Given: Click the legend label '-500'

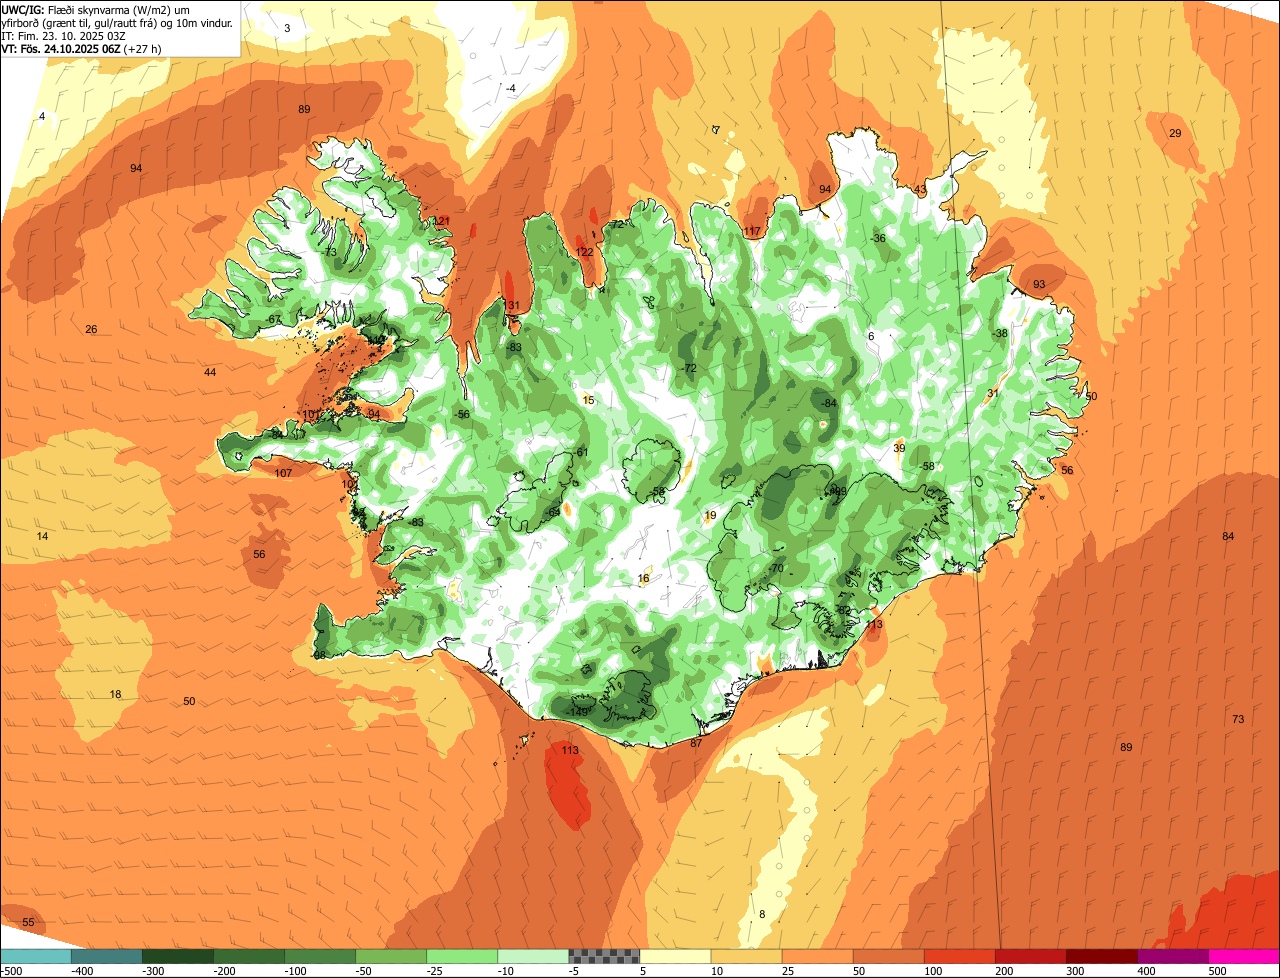Looking at the screenshot, I should point(11,971).
